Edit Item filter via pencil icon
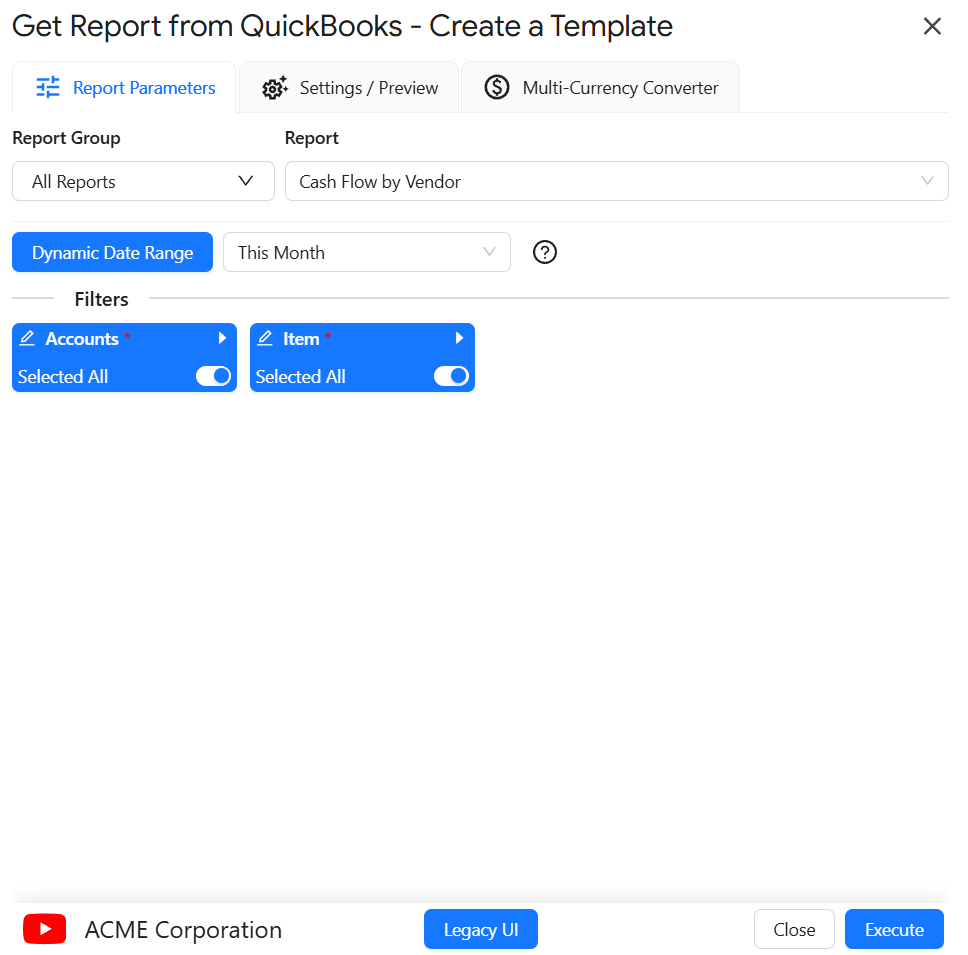 265,338
